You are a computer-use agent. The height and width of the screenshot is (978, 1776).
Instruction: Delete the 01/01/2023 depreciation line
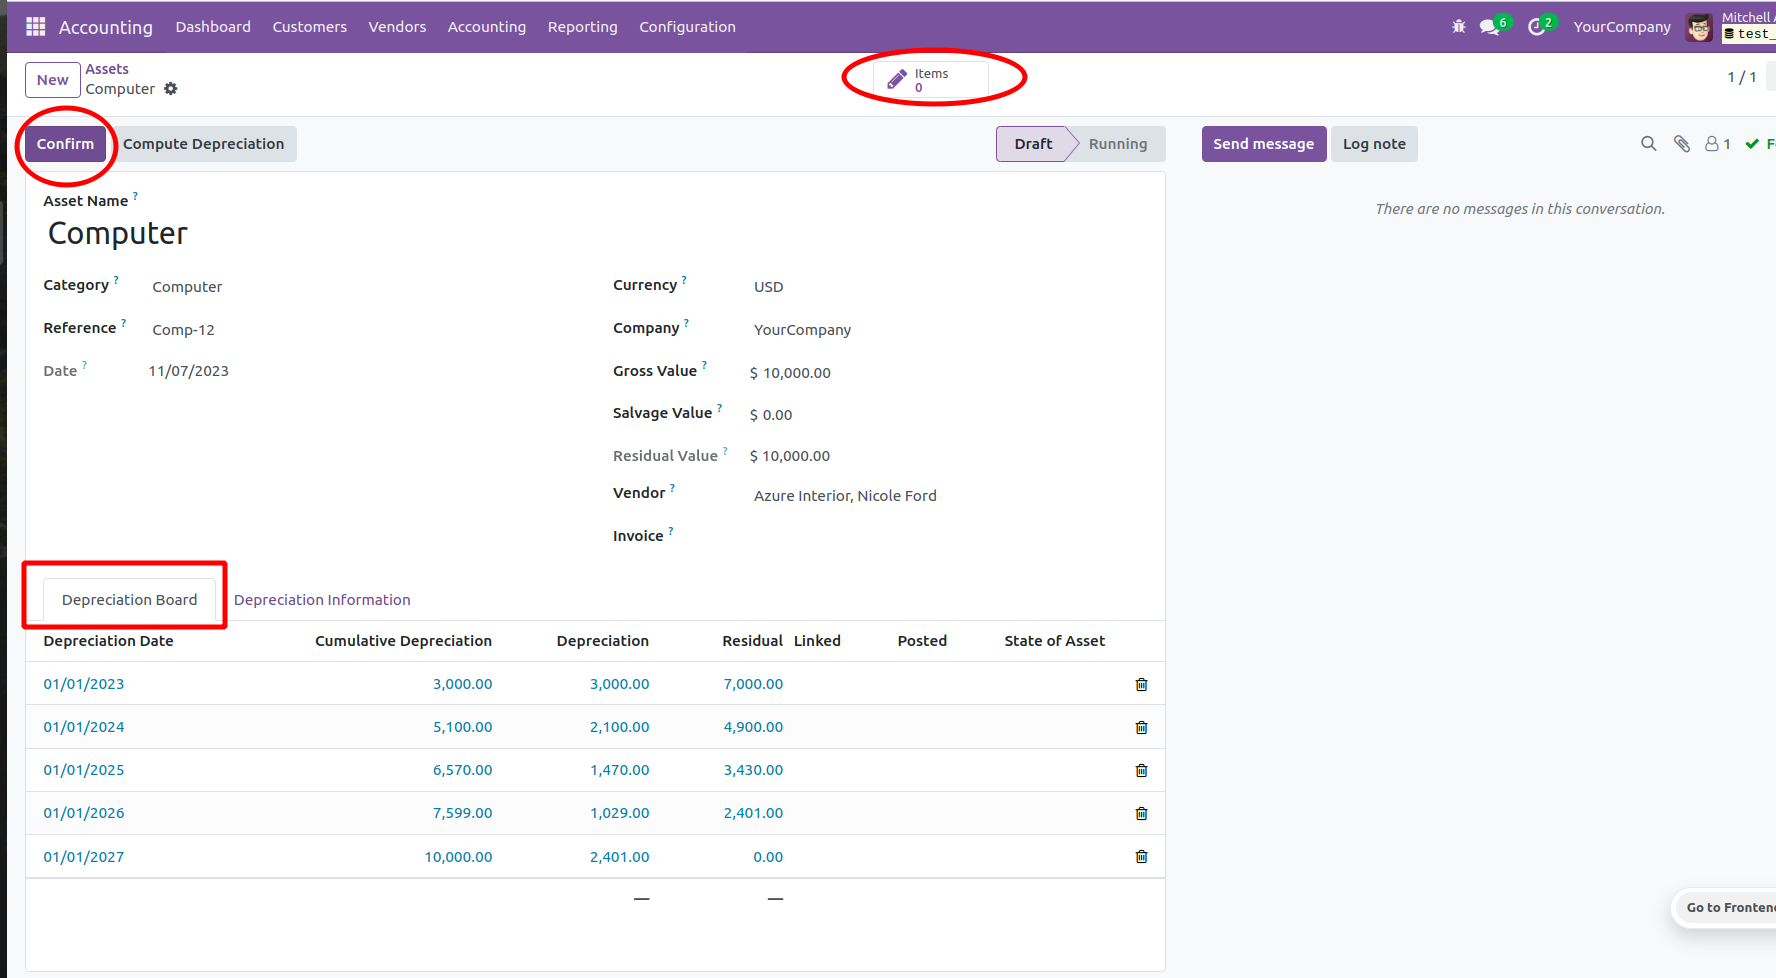(1141, 685)
